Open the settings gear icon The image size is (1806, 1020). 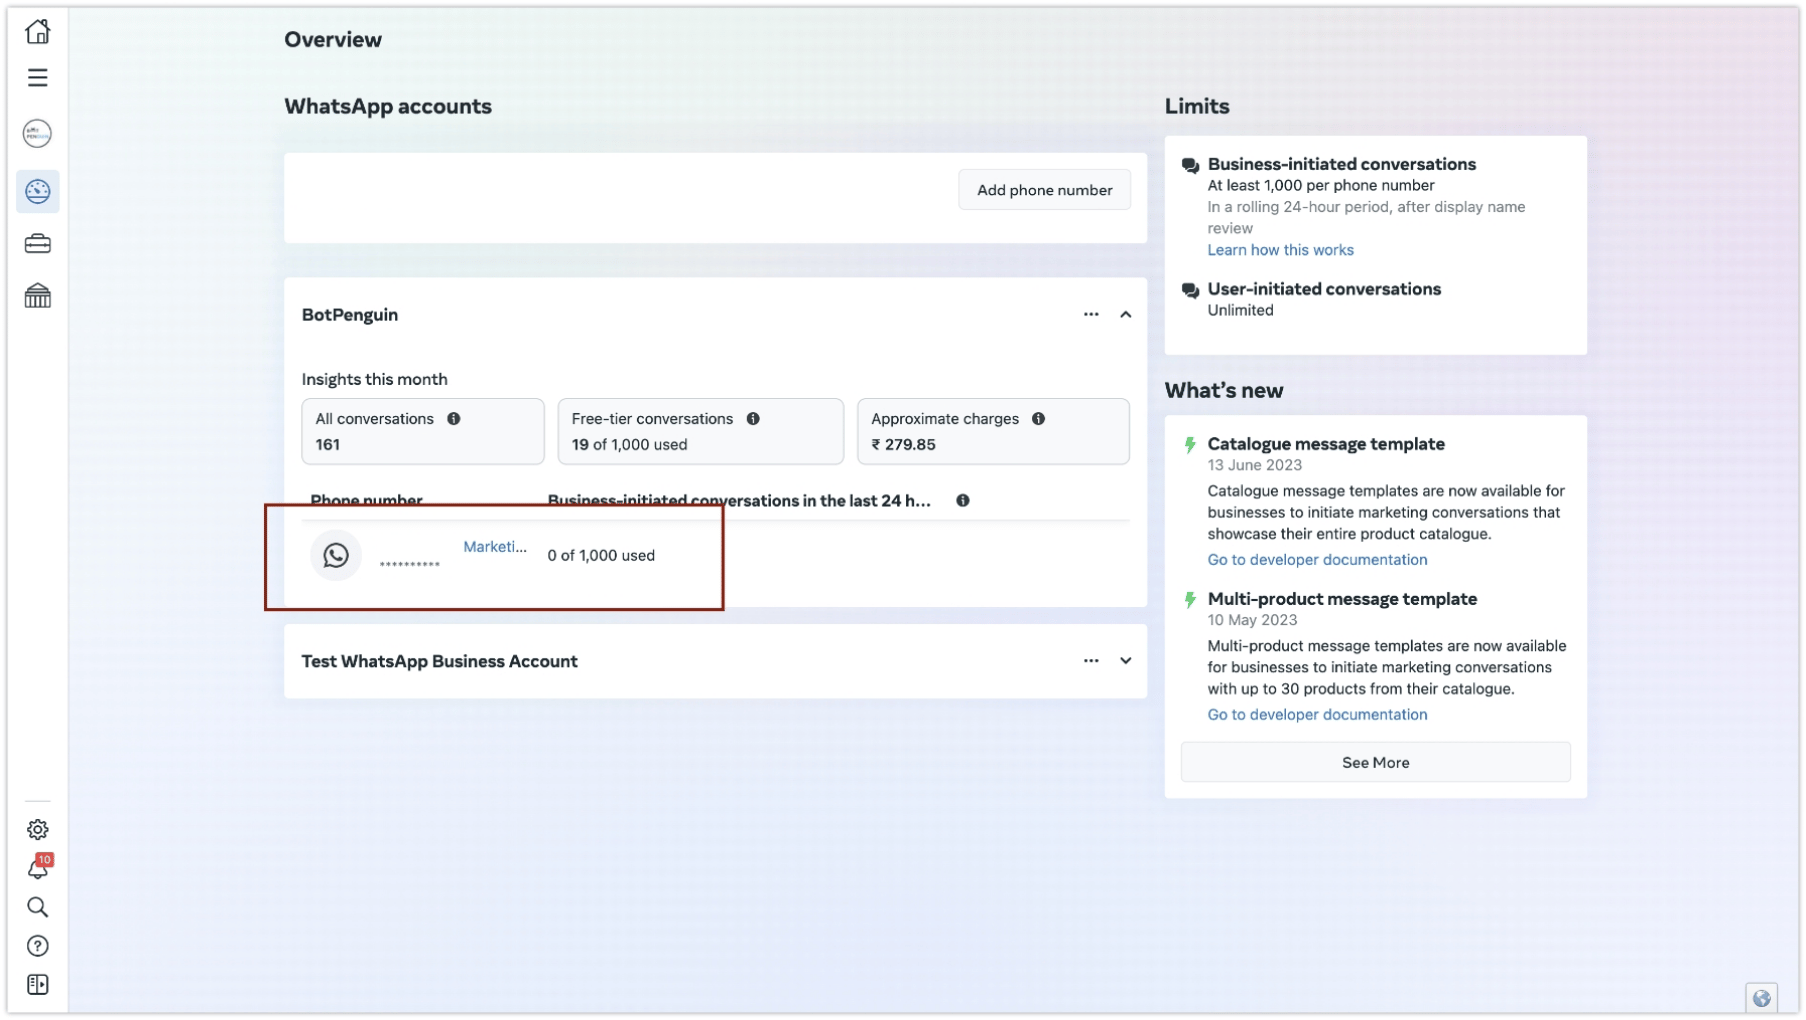(x=38, y=829)
